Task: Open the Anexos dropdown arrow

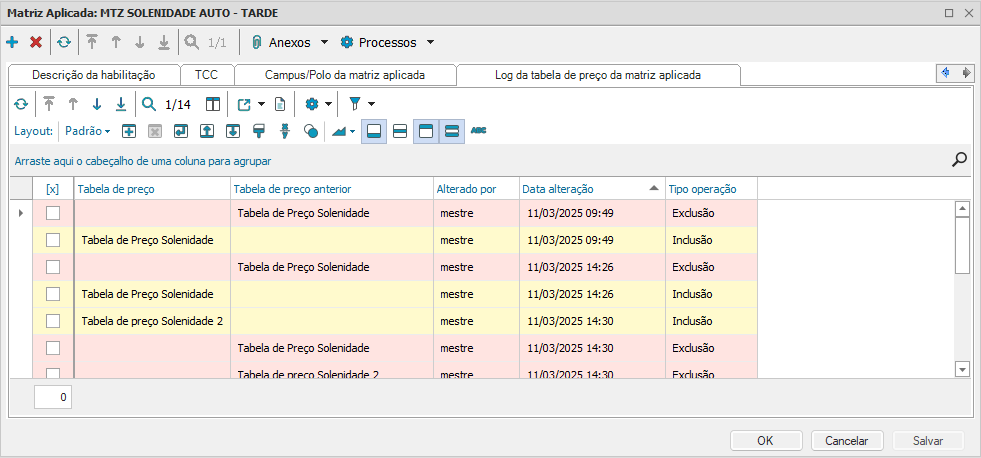Action: (324, 43)
